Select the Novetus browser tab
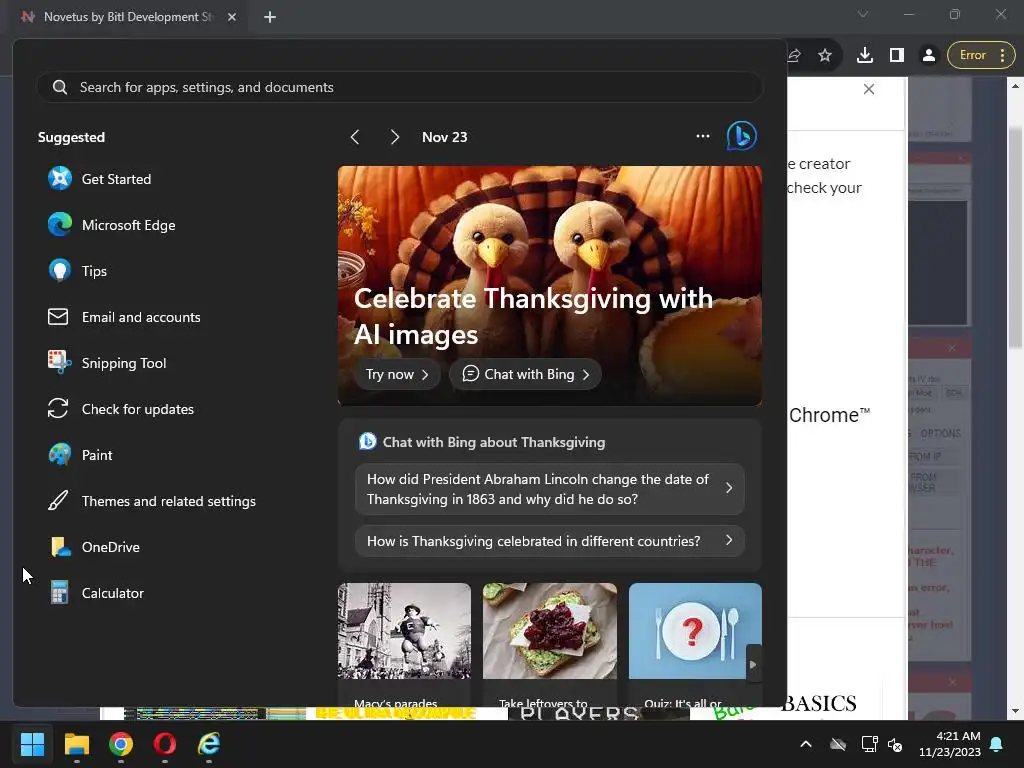This screenshot has width=1024, height=768. click(129, 17)
